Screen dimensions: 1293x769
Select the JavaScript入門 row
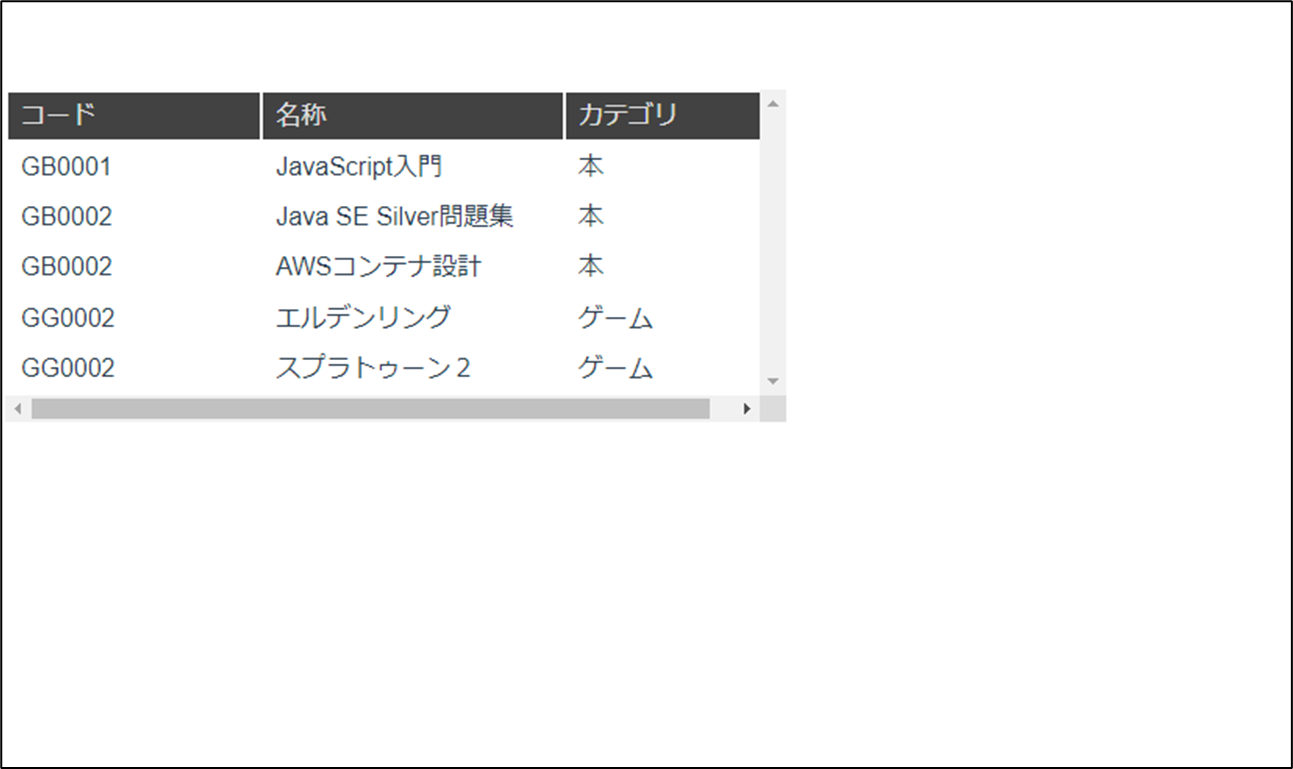click(360, 165)
